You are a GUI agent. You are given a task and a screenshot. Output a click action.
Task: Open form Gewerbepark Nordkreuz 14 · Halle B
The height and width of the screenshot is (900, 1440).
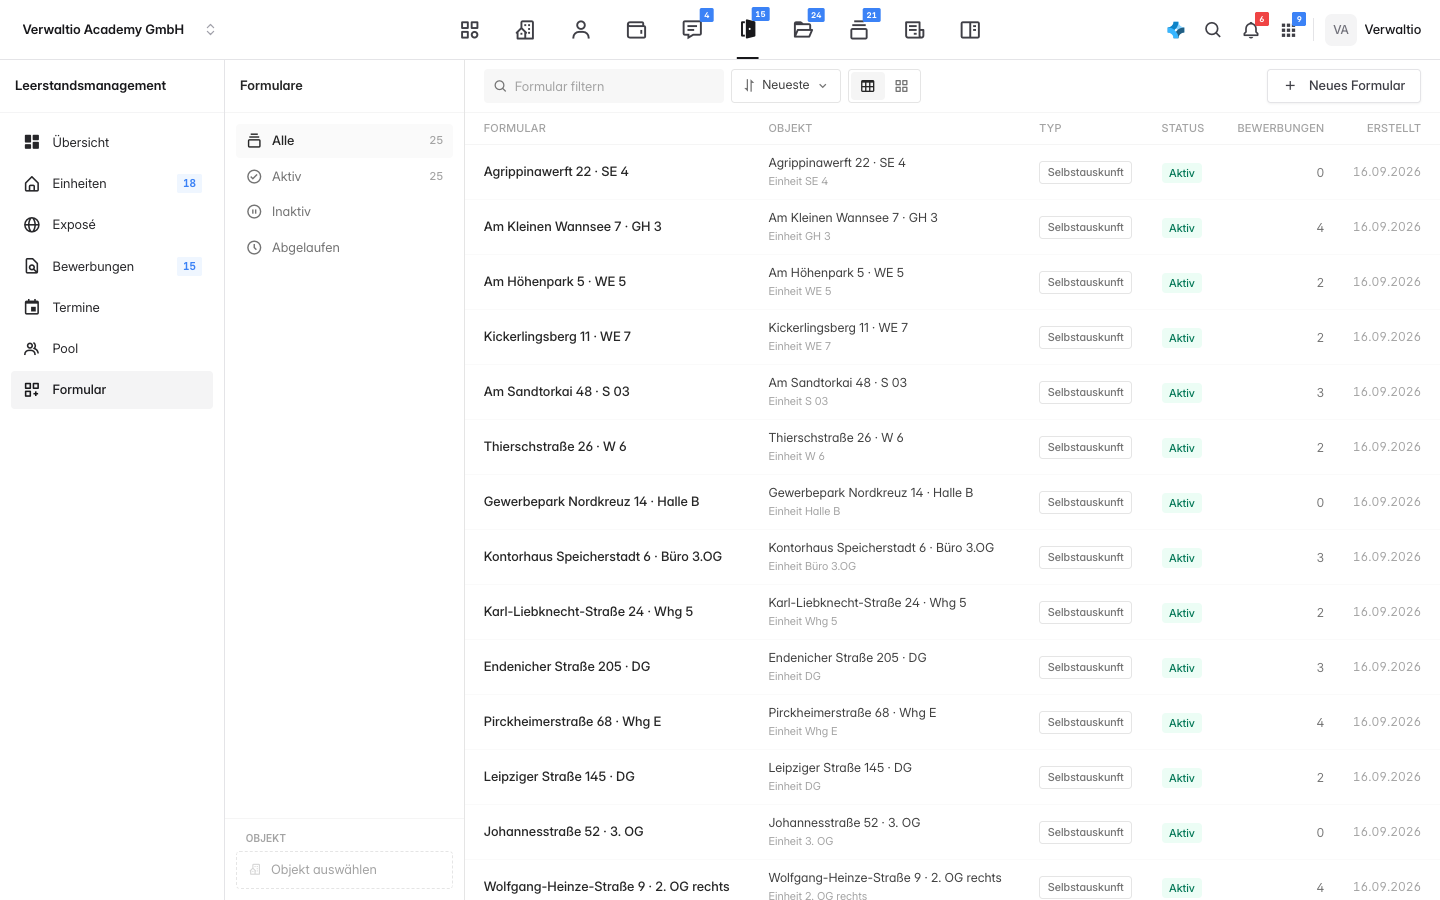[x=591, y=502]
